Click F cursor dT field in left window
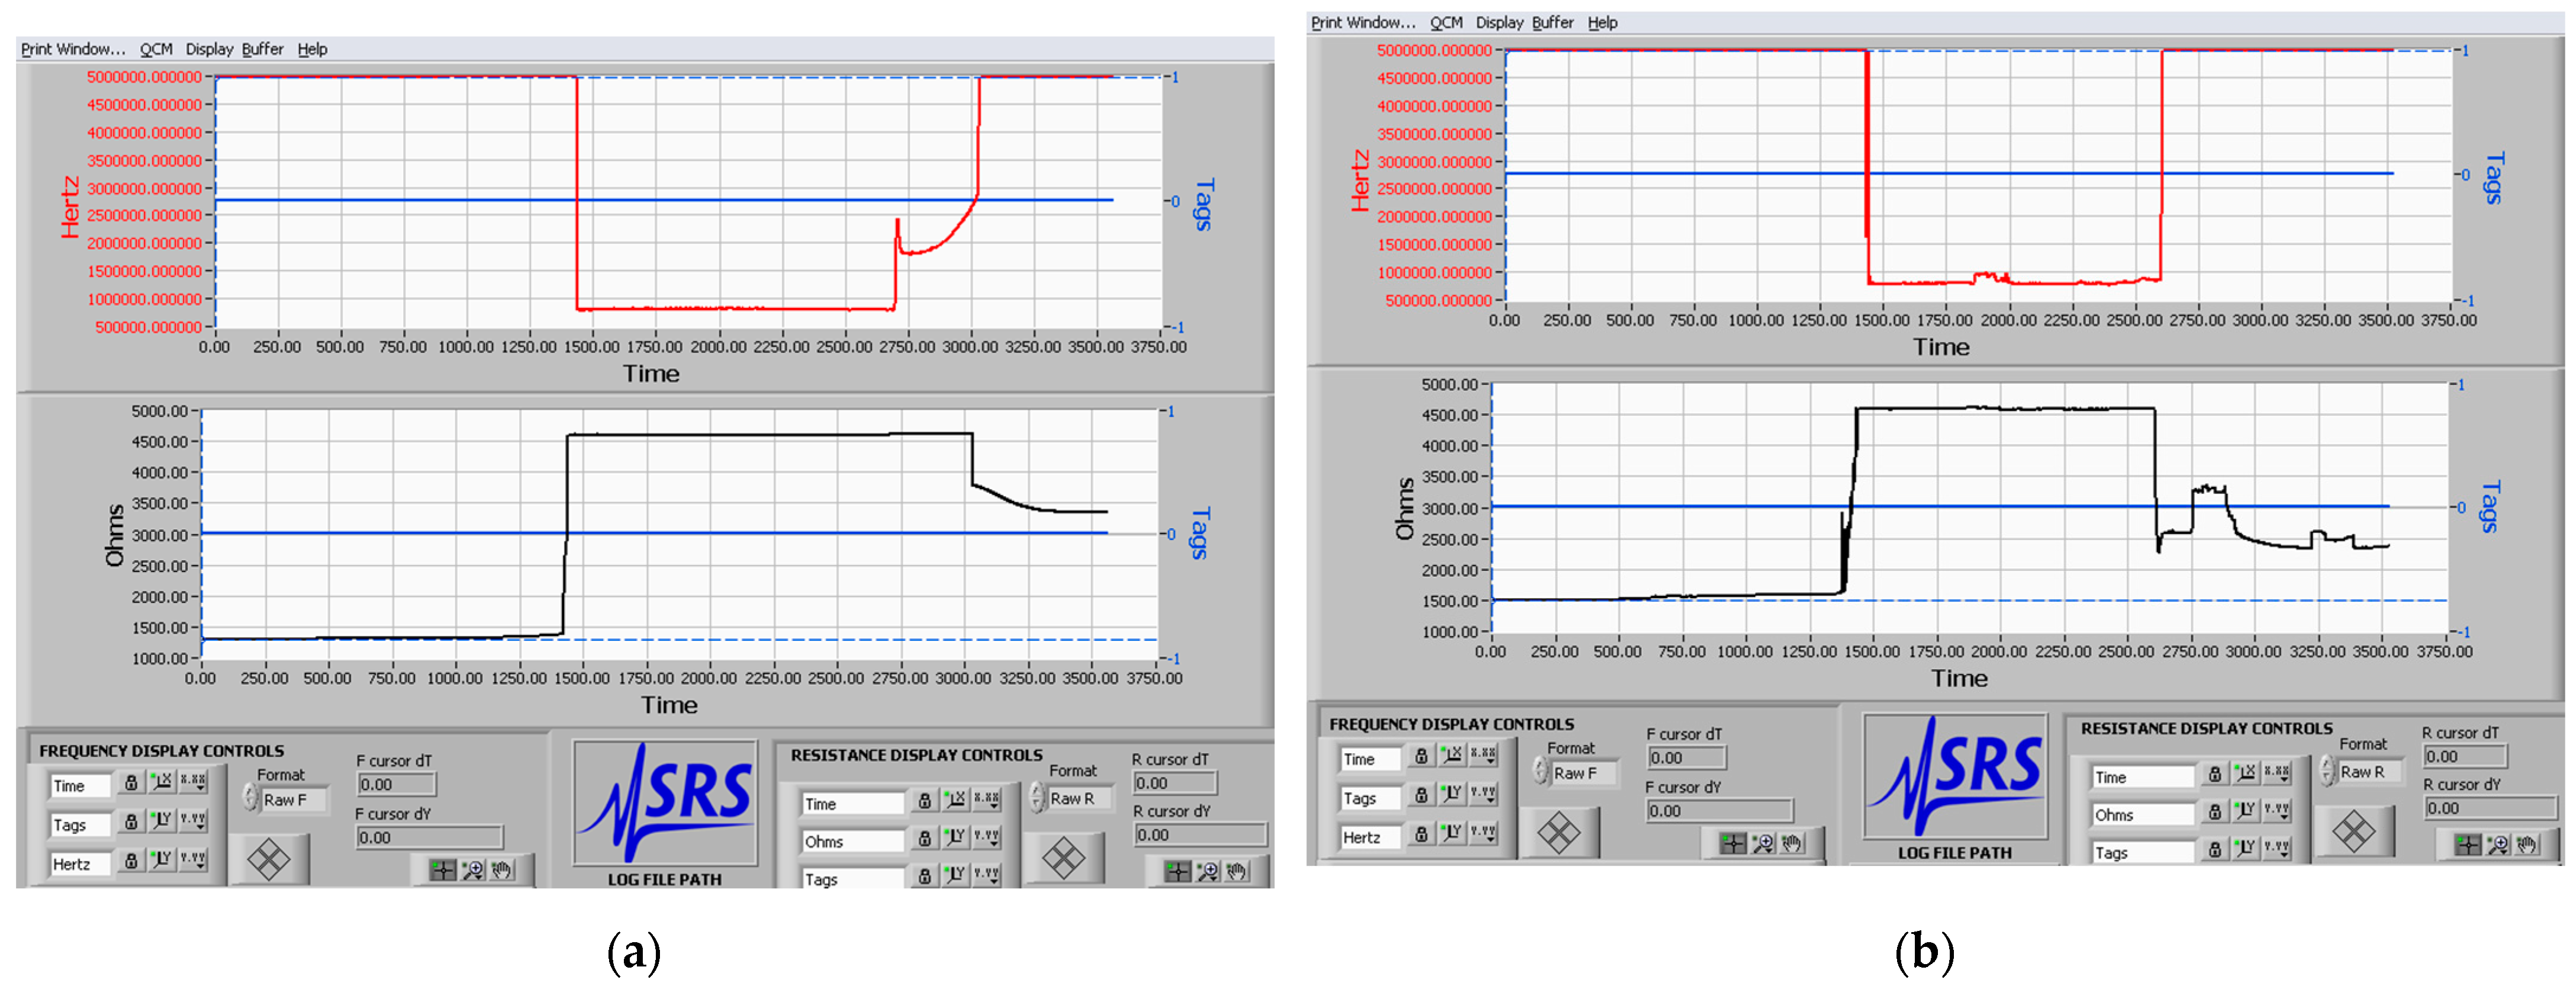The width and height of the screenshot is (2576, 986). [x=396, y=784]
